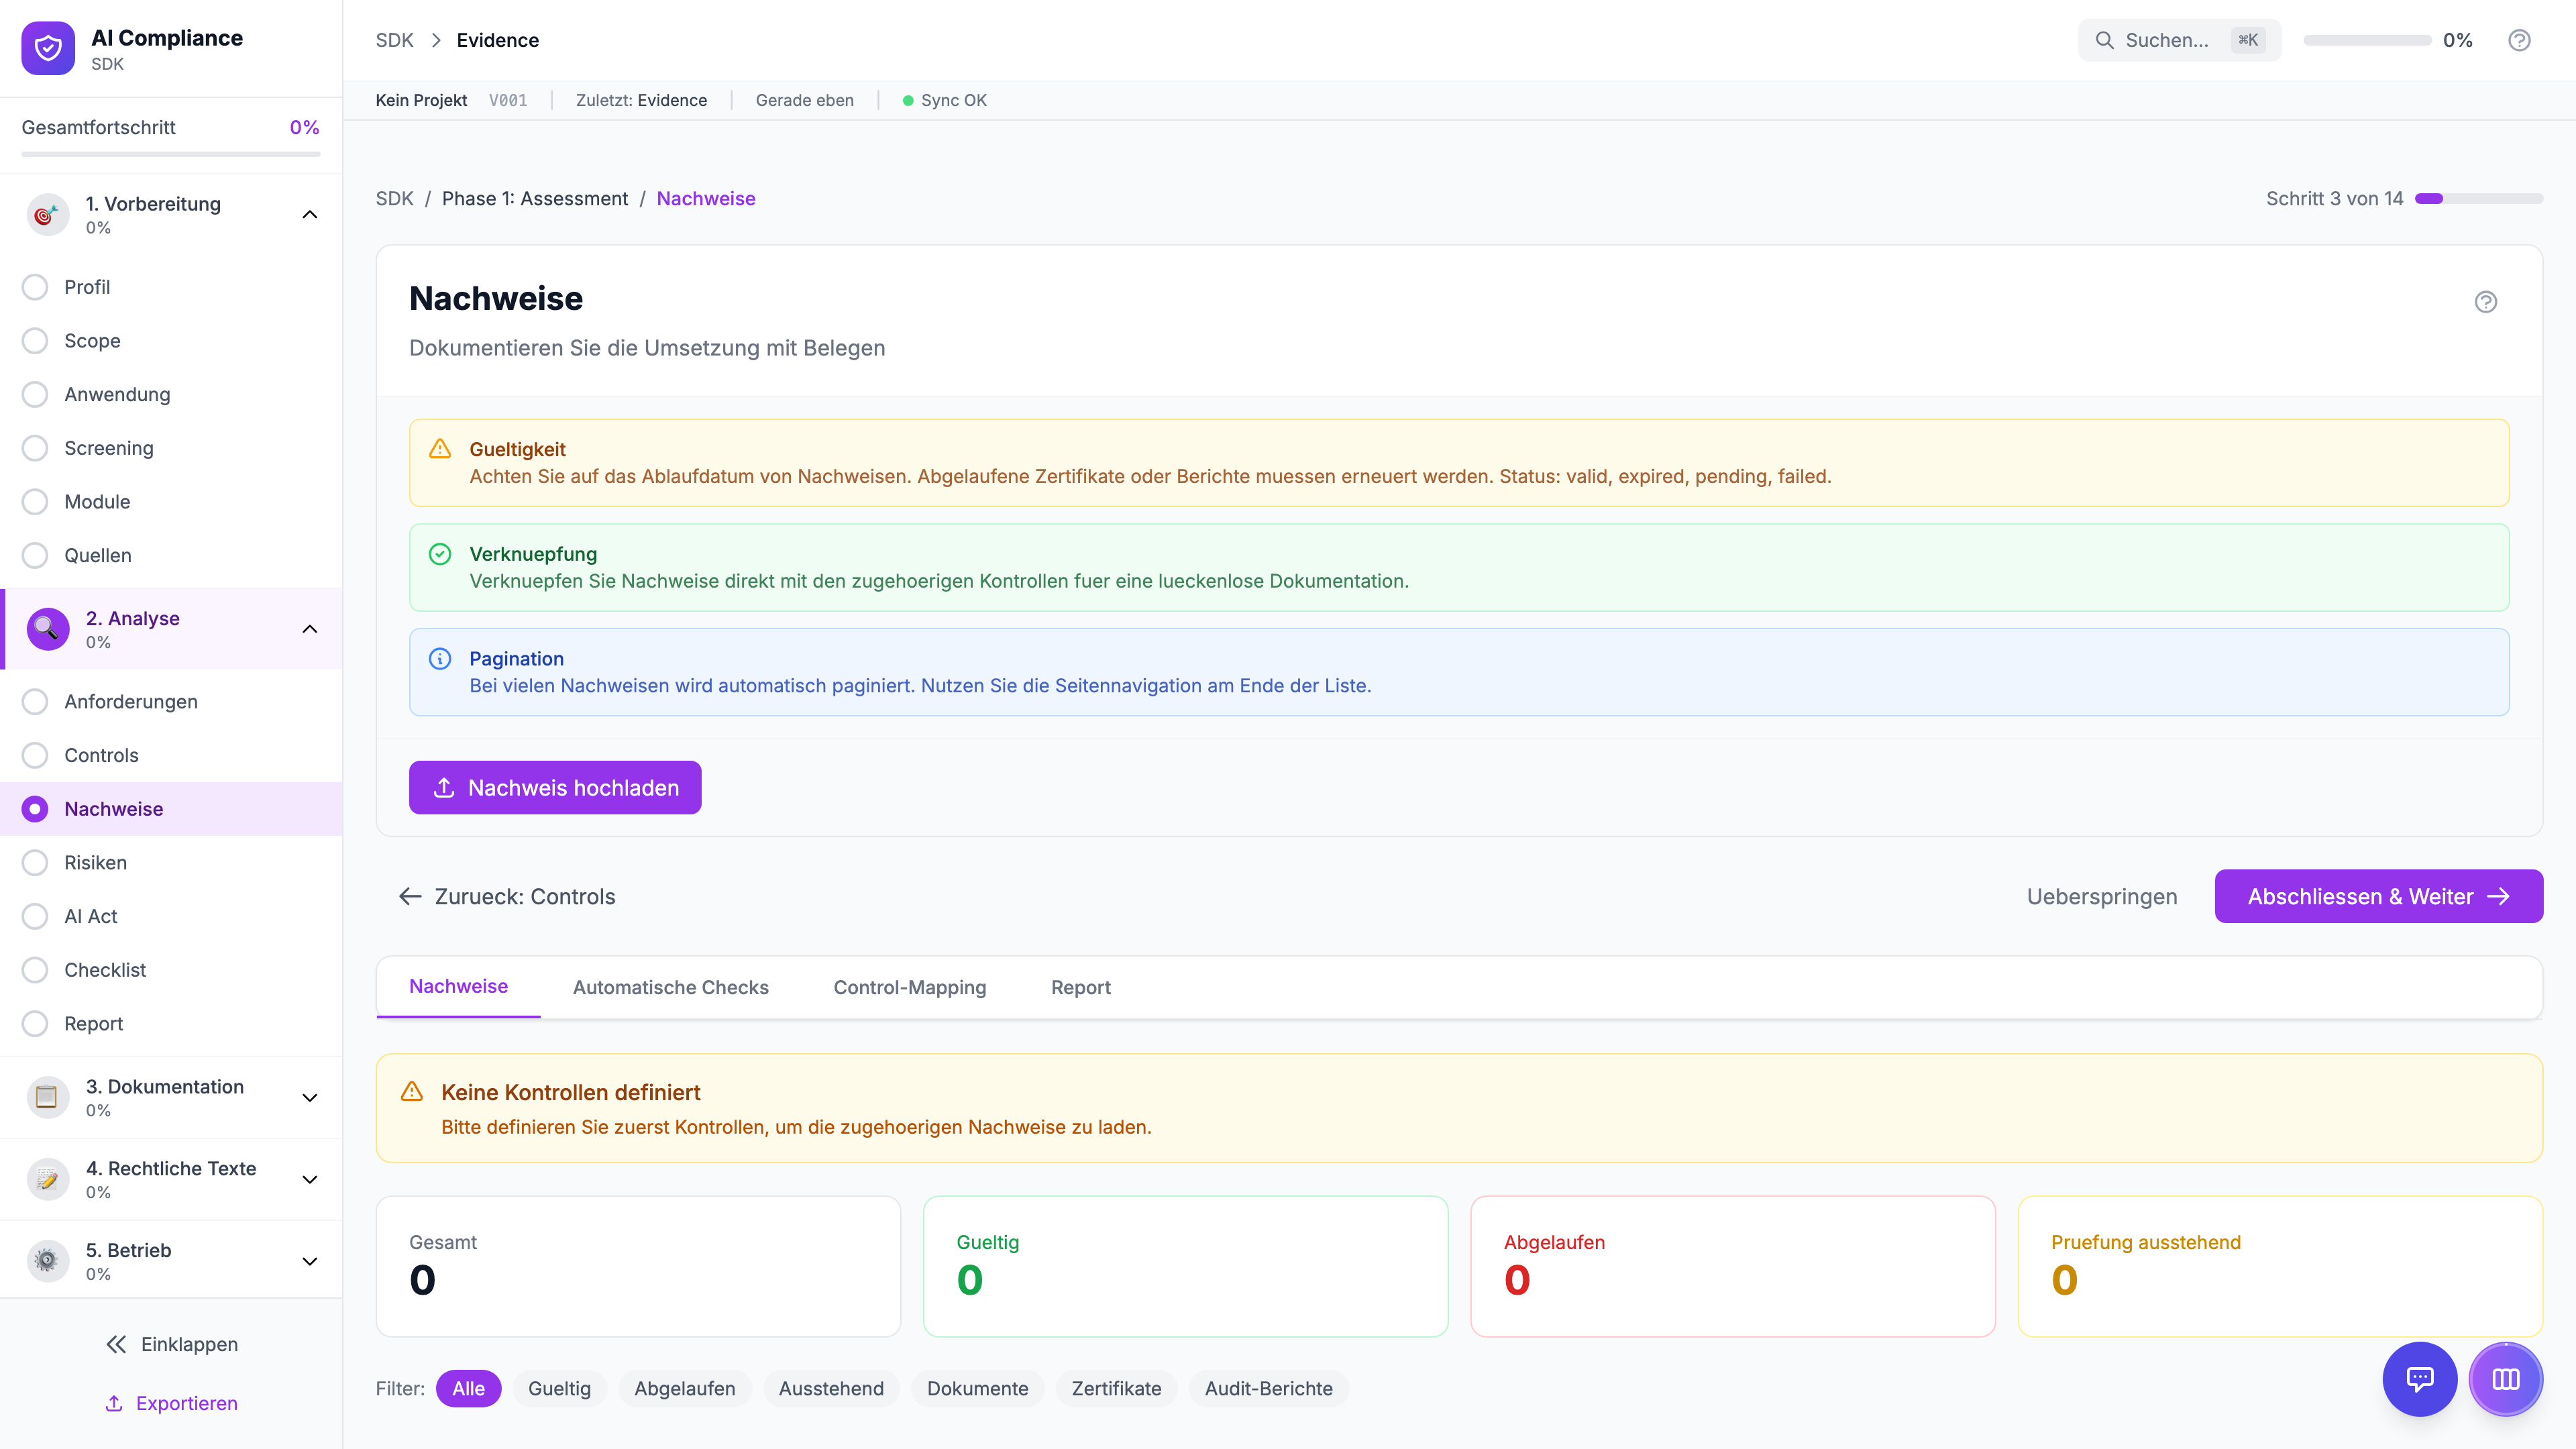2576x1449 pixels.
Task: Collapse the 1. Vorbereitung section chevron
Action: (x=310, y=214)
